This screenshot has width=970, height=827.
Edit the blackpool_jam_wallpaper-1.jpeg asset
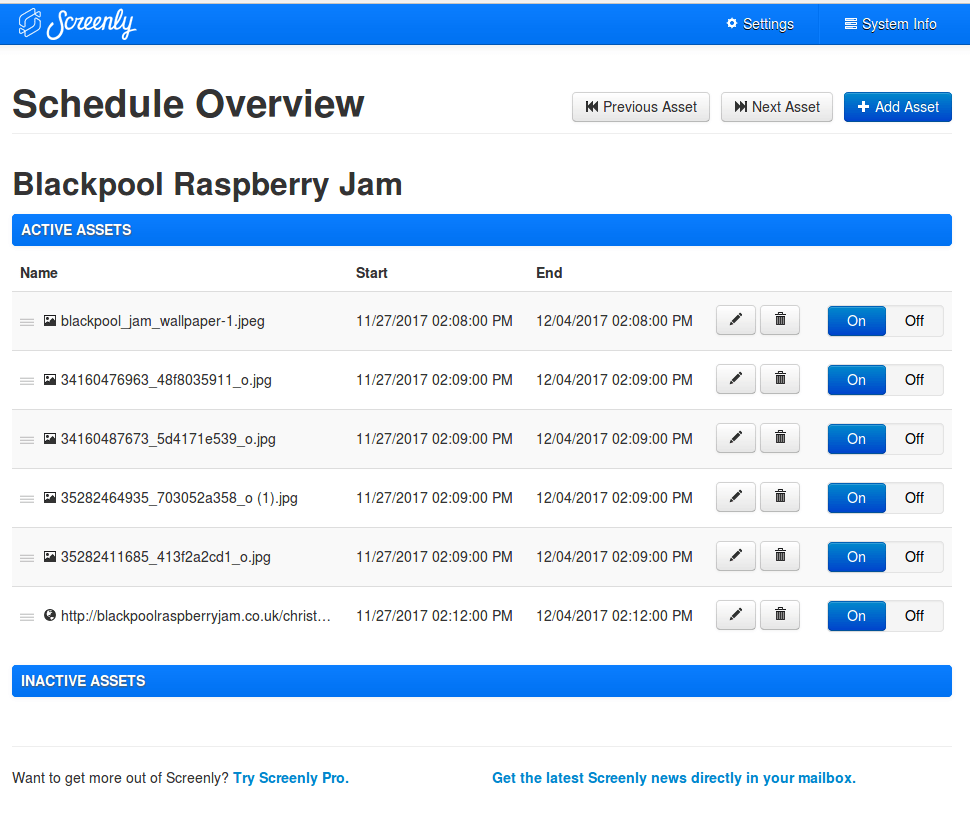[x=735, y=320]
